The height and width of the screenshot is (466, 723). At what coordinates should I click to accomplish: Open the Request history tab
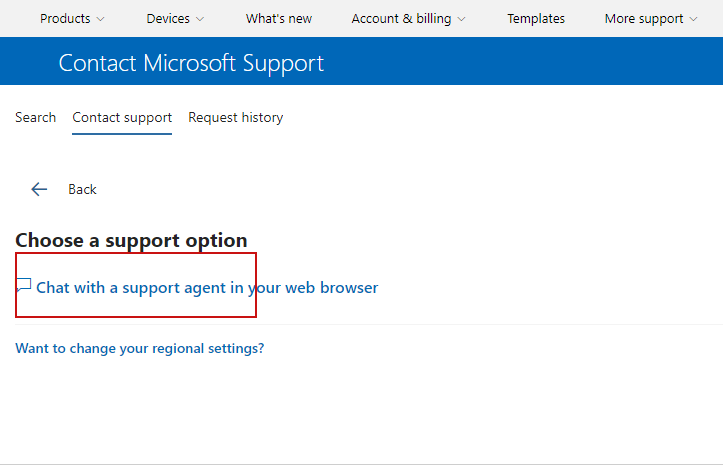coord(236,117)
